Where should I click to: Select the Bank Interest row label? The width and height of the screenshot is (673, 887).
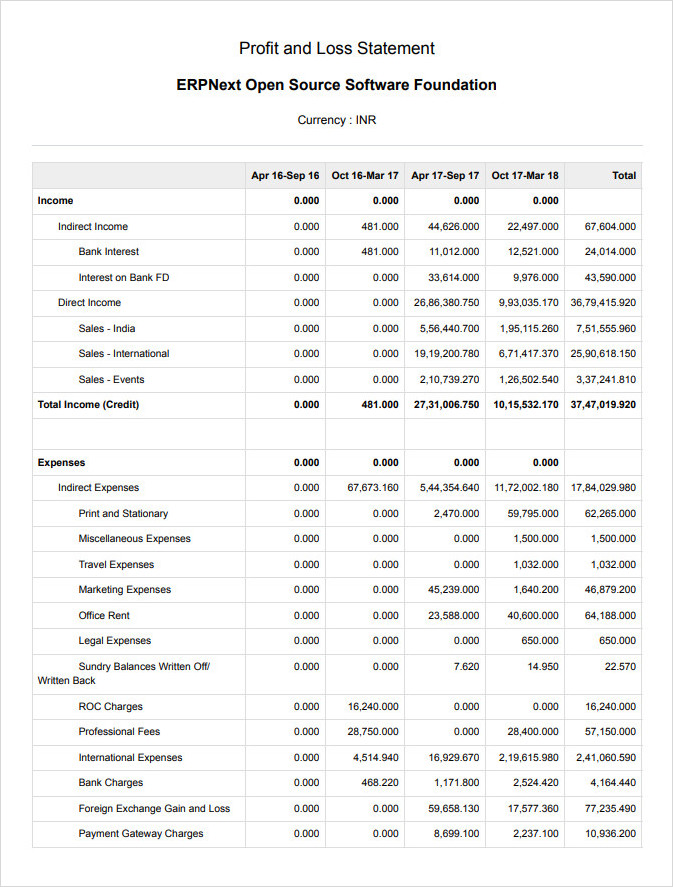109,252
